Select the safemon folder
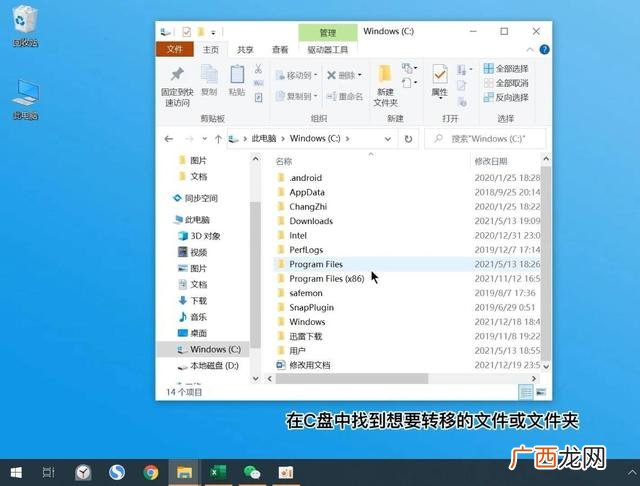 305,293
